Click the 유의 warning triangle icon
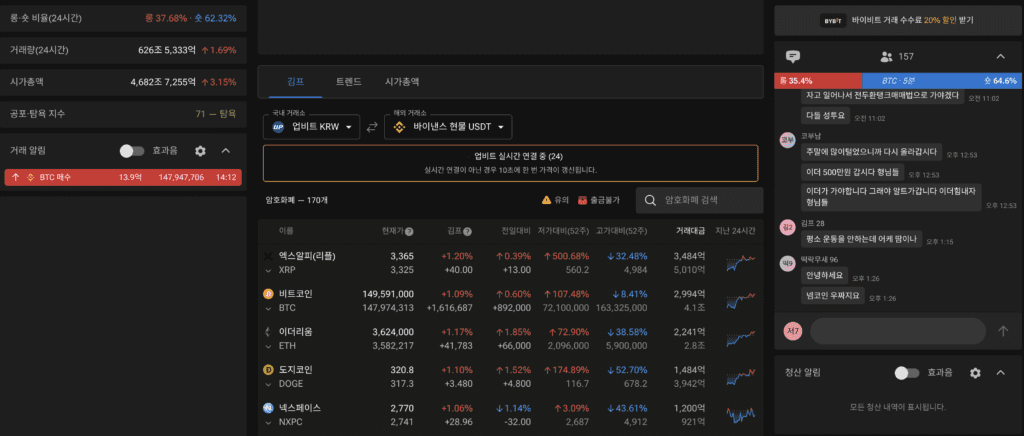Screen dimensions: 1024x436 (546, 200)
